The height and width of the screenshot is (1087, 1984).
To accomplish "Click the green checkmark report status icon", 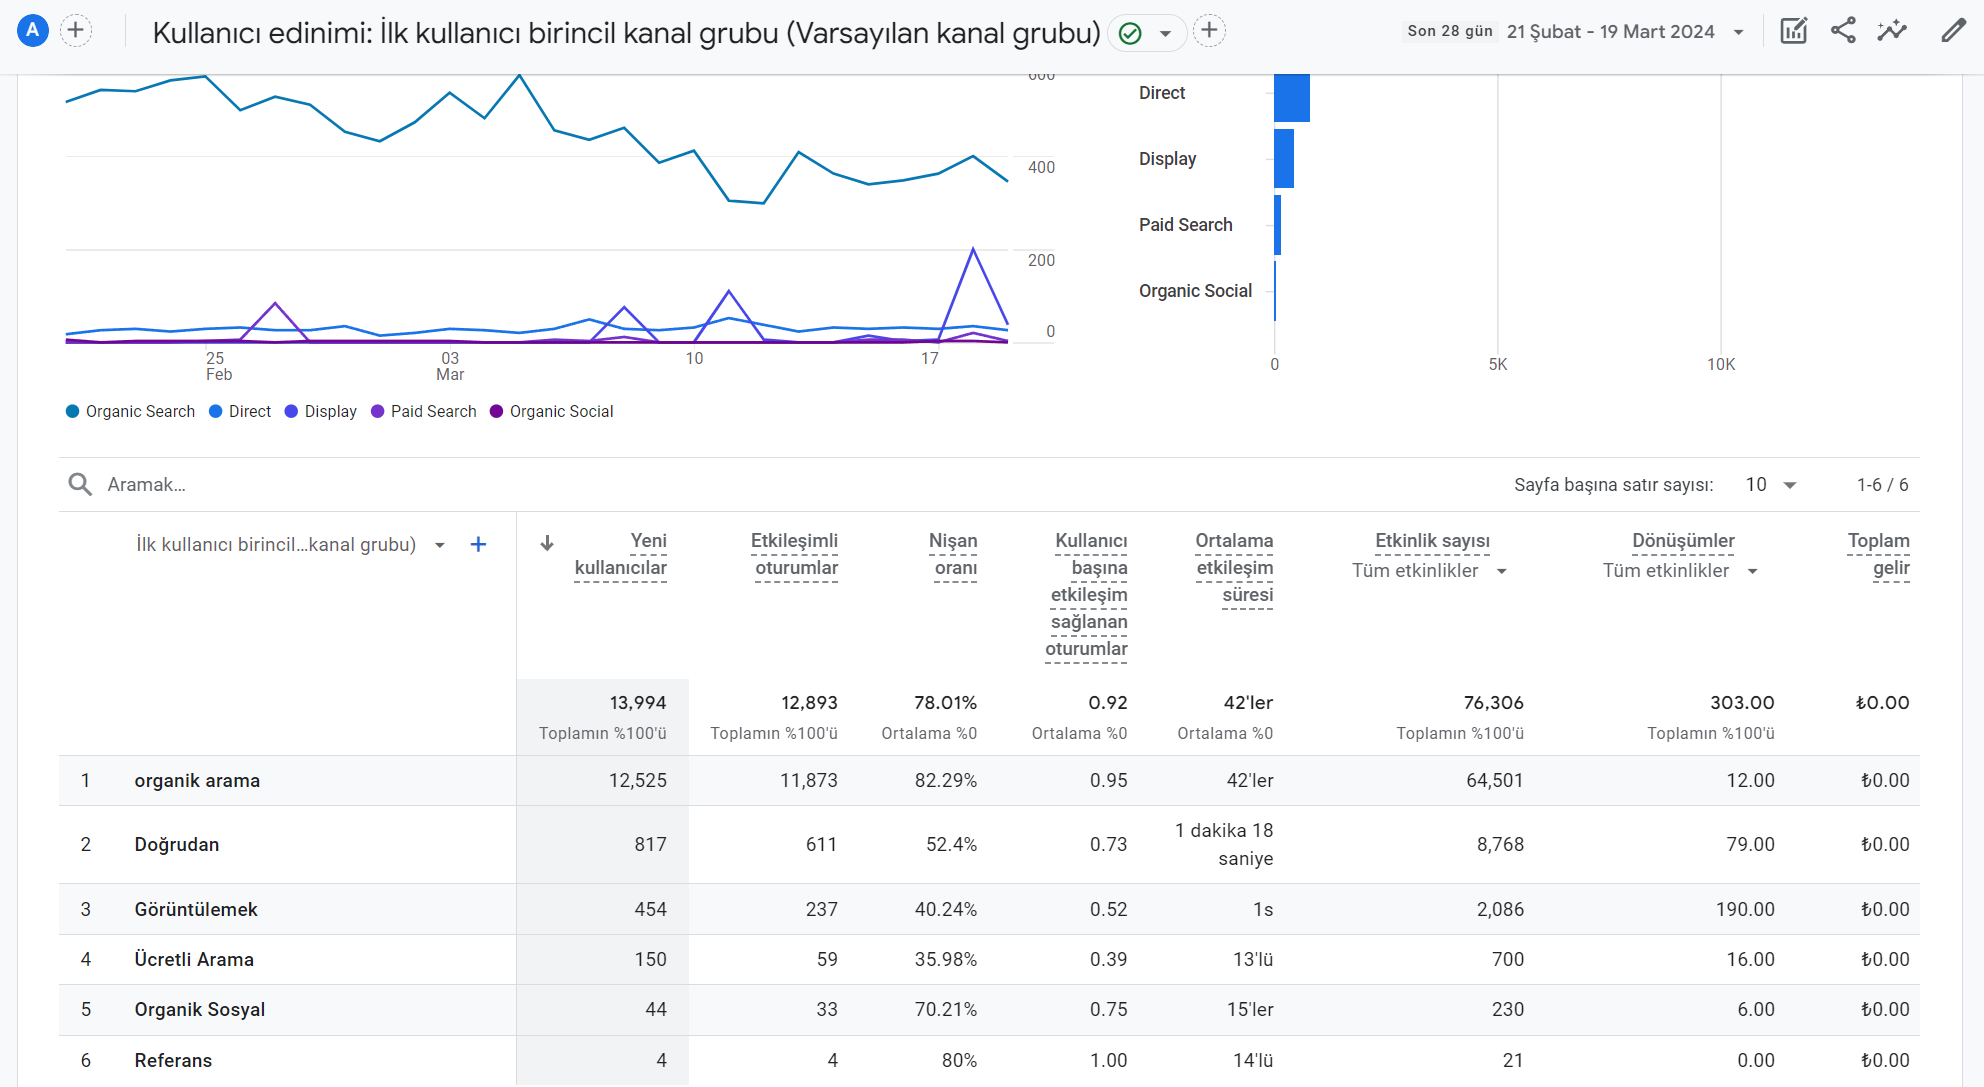I will pos(1130,33).
